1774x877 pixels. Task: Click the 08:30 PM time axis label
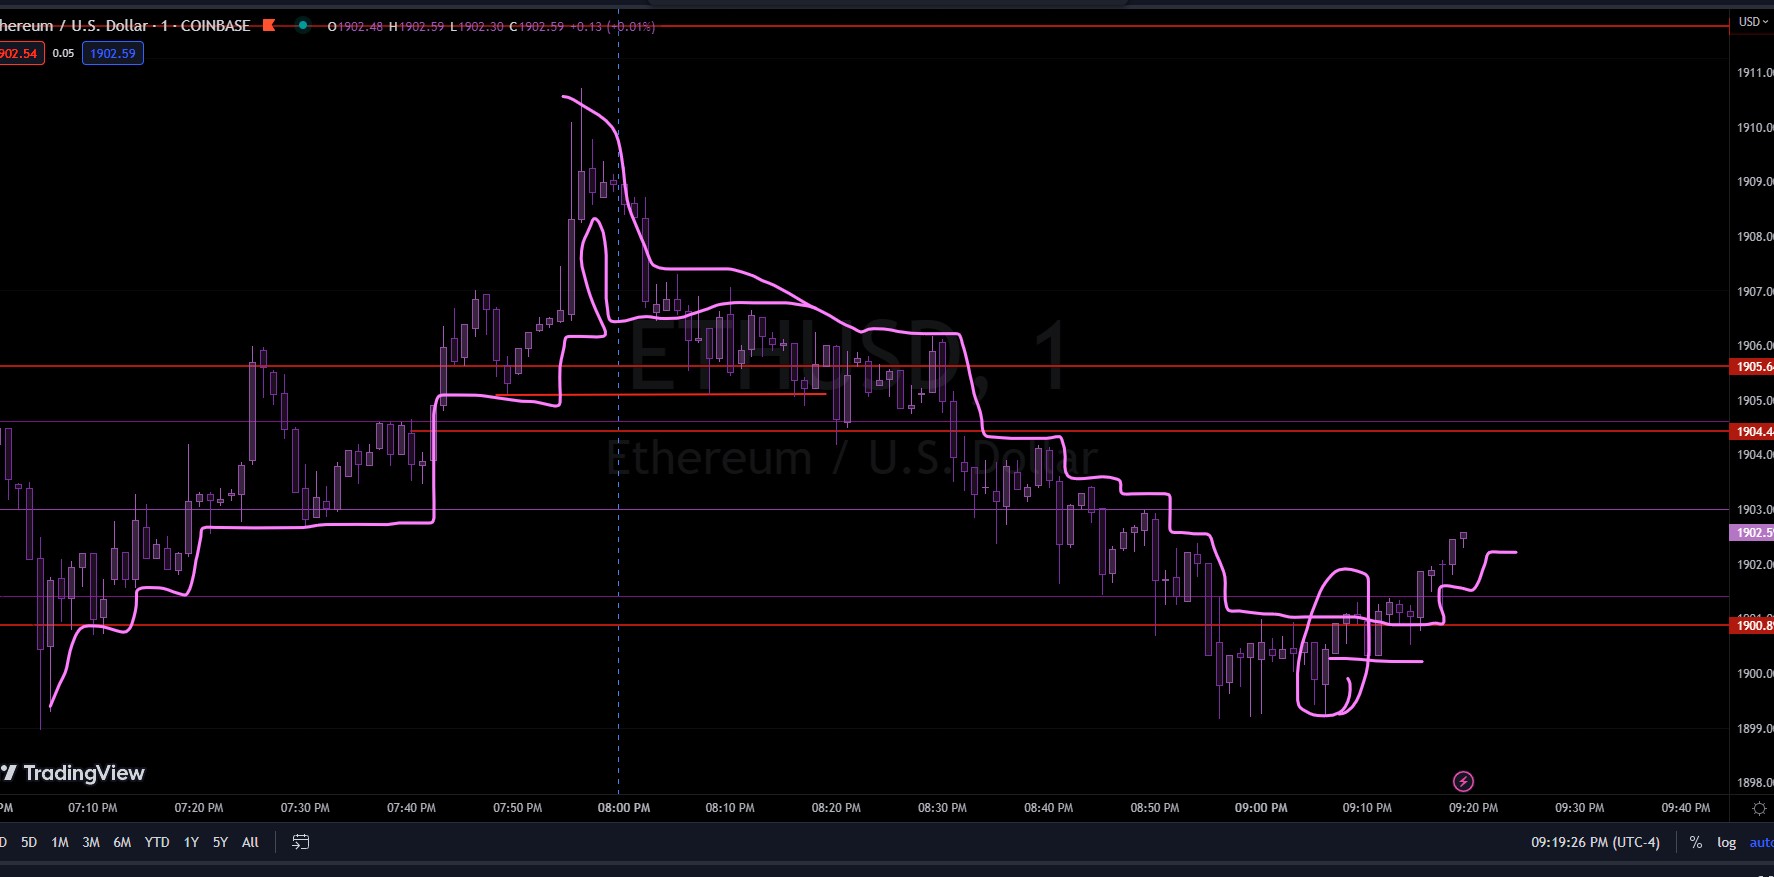(x=942, y=807)
